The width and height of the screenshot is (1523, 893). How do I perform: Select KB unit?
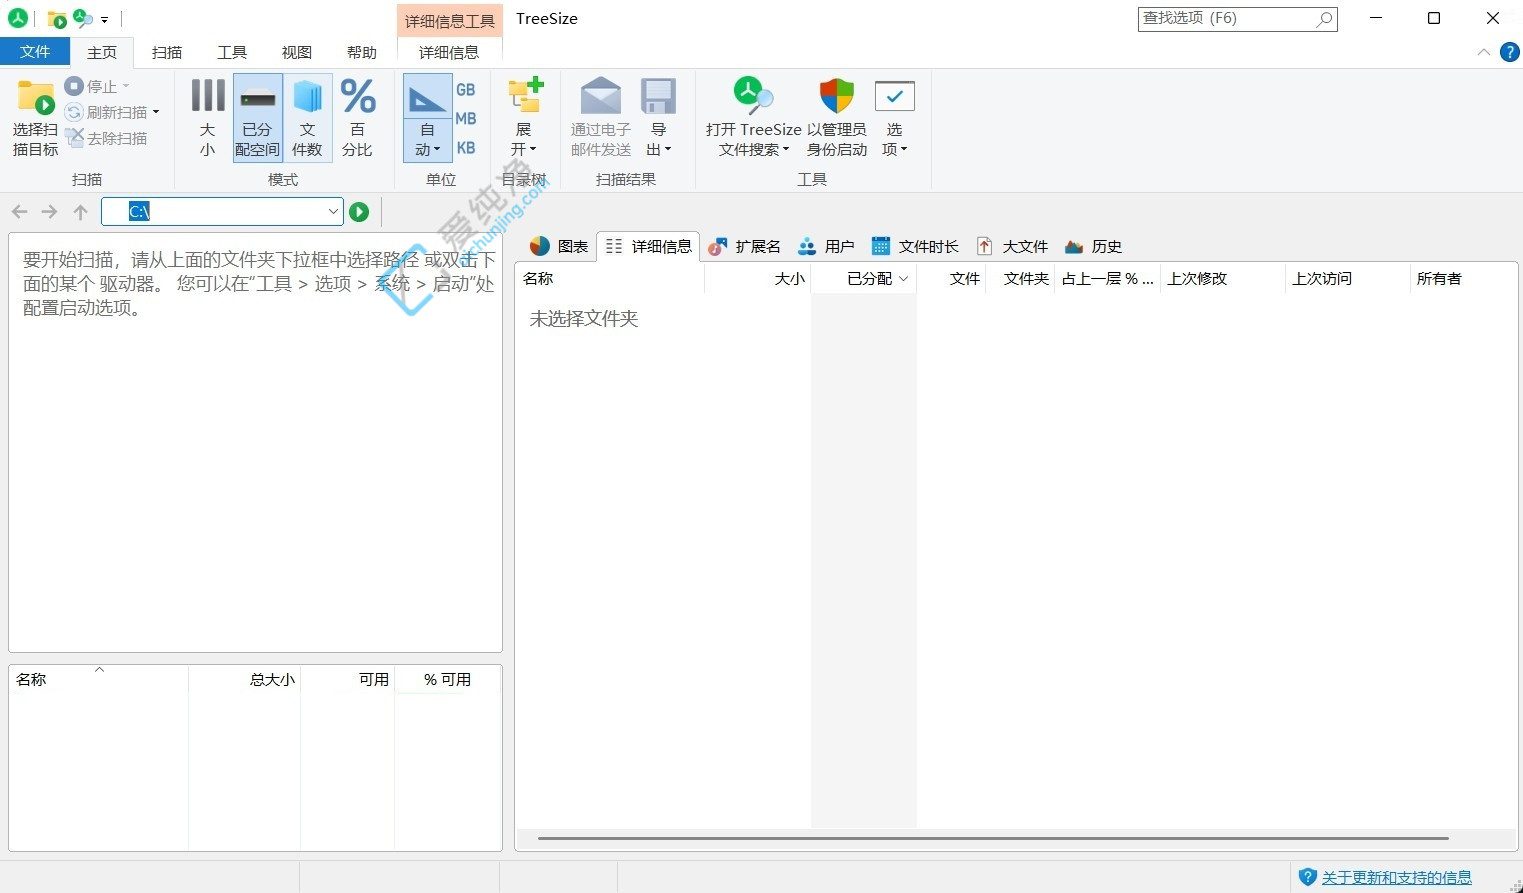466,148
